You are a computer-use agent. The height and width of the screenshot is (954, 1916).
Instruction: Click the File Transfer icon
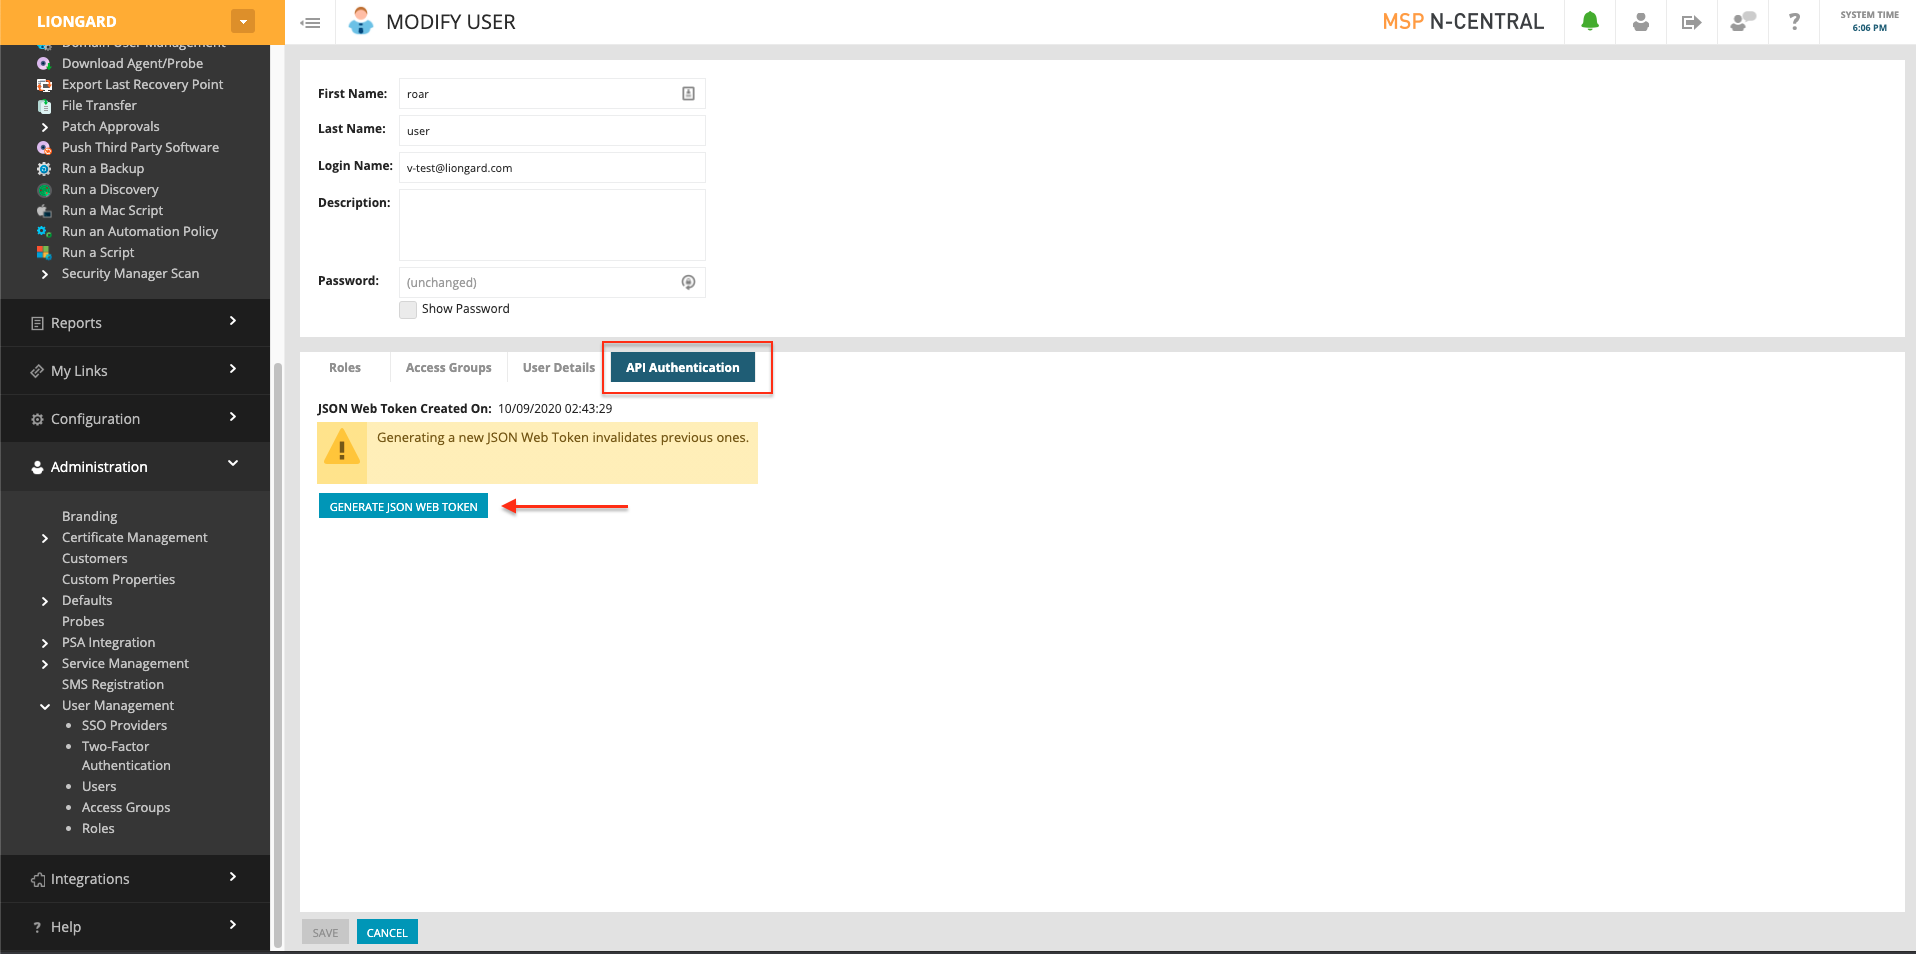pyautogui.click(x=44, y=106)
